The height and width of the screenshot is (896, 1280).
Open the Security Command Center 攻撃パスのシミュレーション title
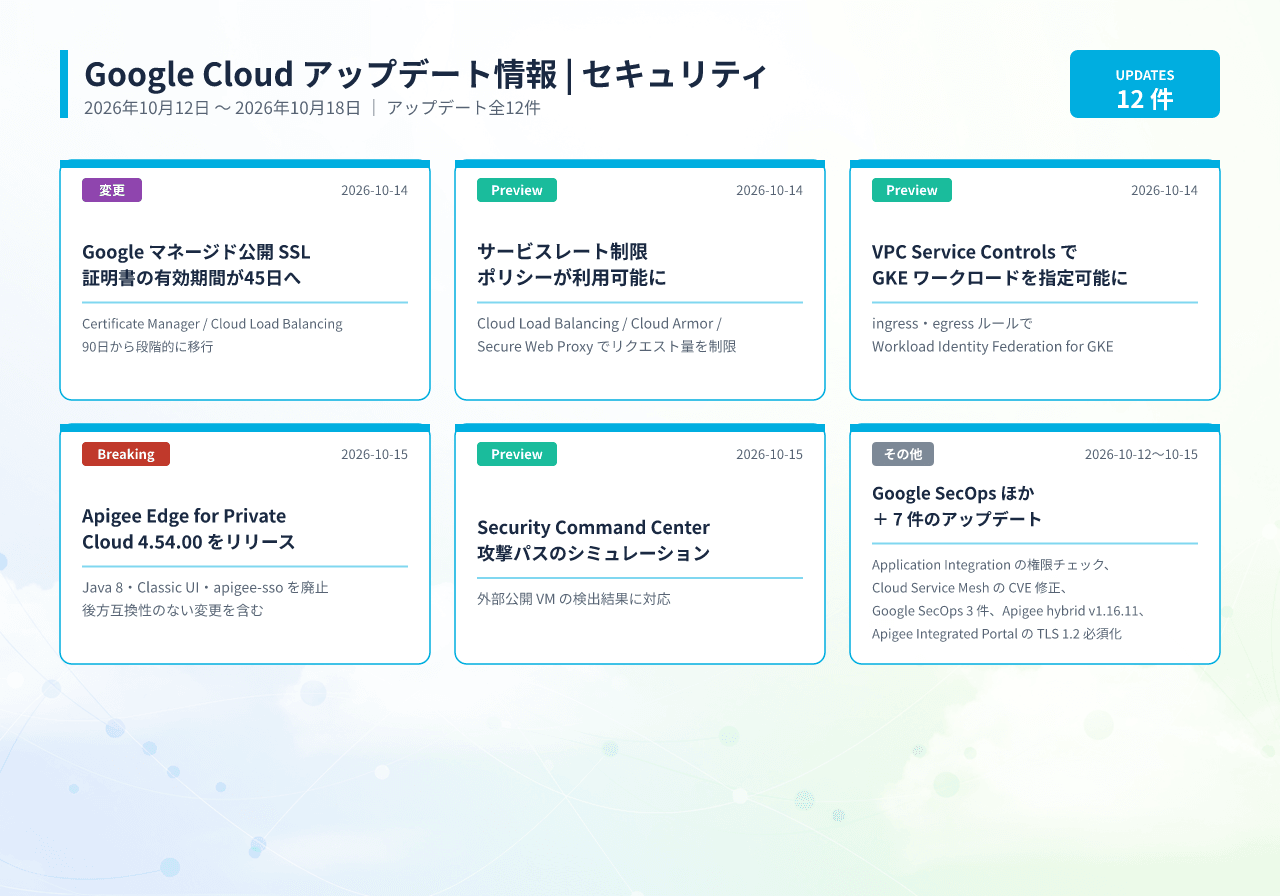pyautogui.click(x=594, y=540)
